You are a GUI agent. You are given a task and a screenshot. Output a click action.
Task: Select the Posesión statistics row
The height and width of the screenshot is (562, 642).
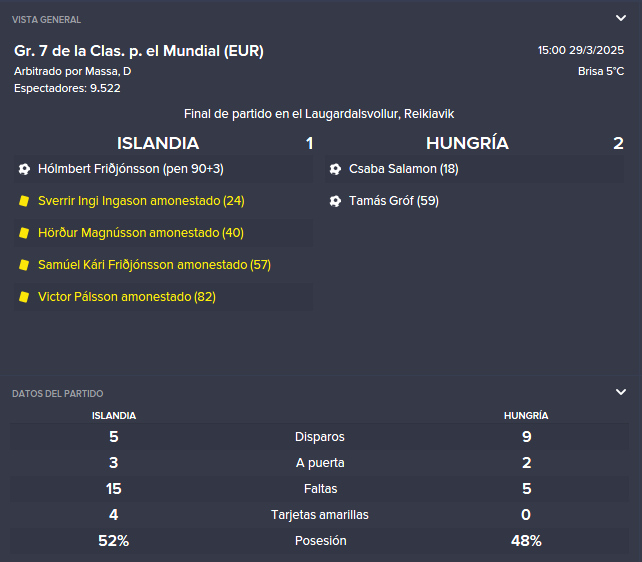coord(319,541)
